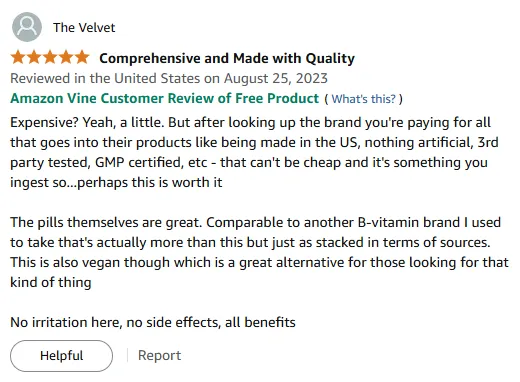Click the first orange rating star
Screen dimensions: 520x382
(x=18, y=57)
